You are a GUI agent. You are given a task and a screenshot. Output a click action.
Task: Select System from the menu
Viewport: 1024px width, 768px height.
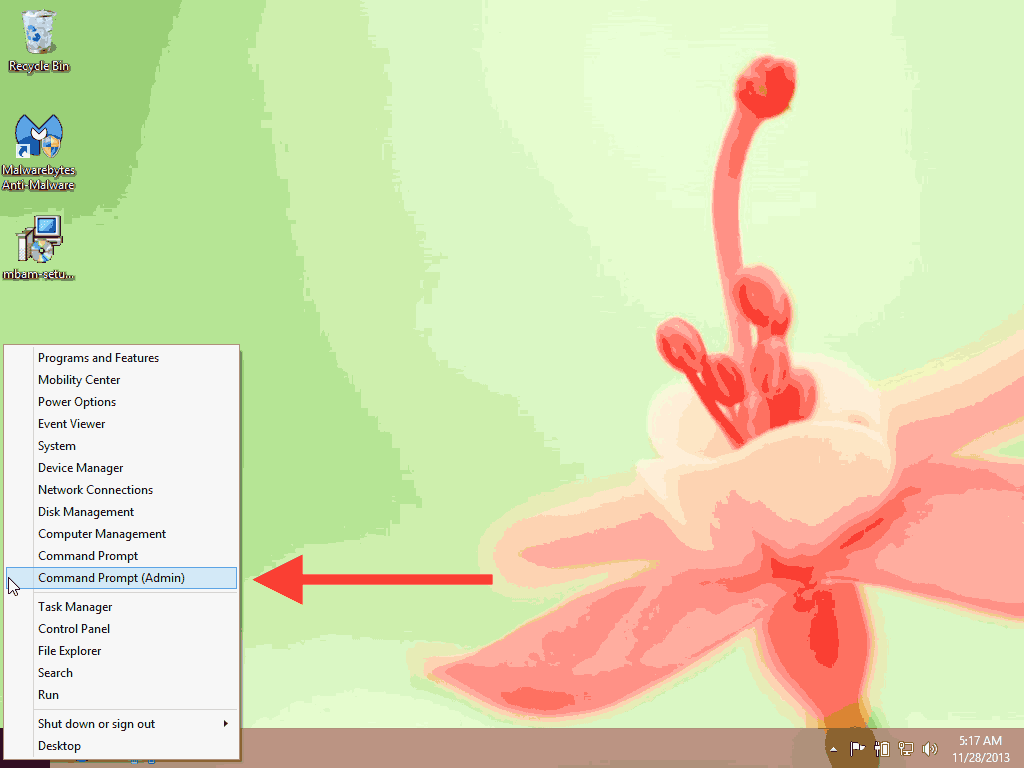pyautogui.click(x=121, y=446)
